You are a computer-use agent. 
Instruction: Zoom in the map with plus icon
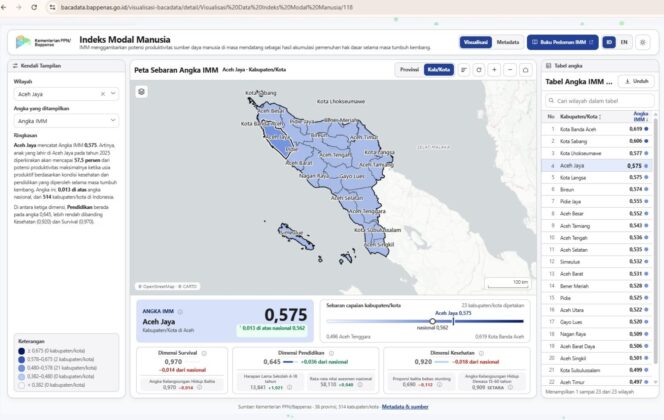(x=494, y=70)
